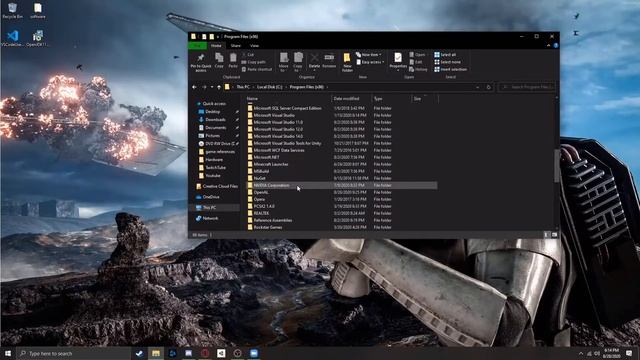Switch to large icons view button
The width and height of the screenshot is (640, 360).
[x=554, y=235]
